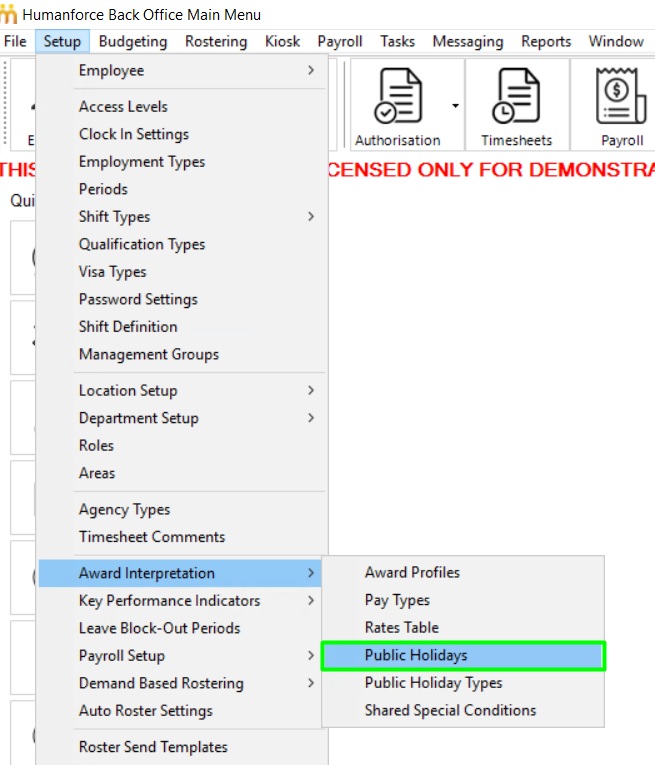Expand the Employee submenu arrow

(311, 70)
